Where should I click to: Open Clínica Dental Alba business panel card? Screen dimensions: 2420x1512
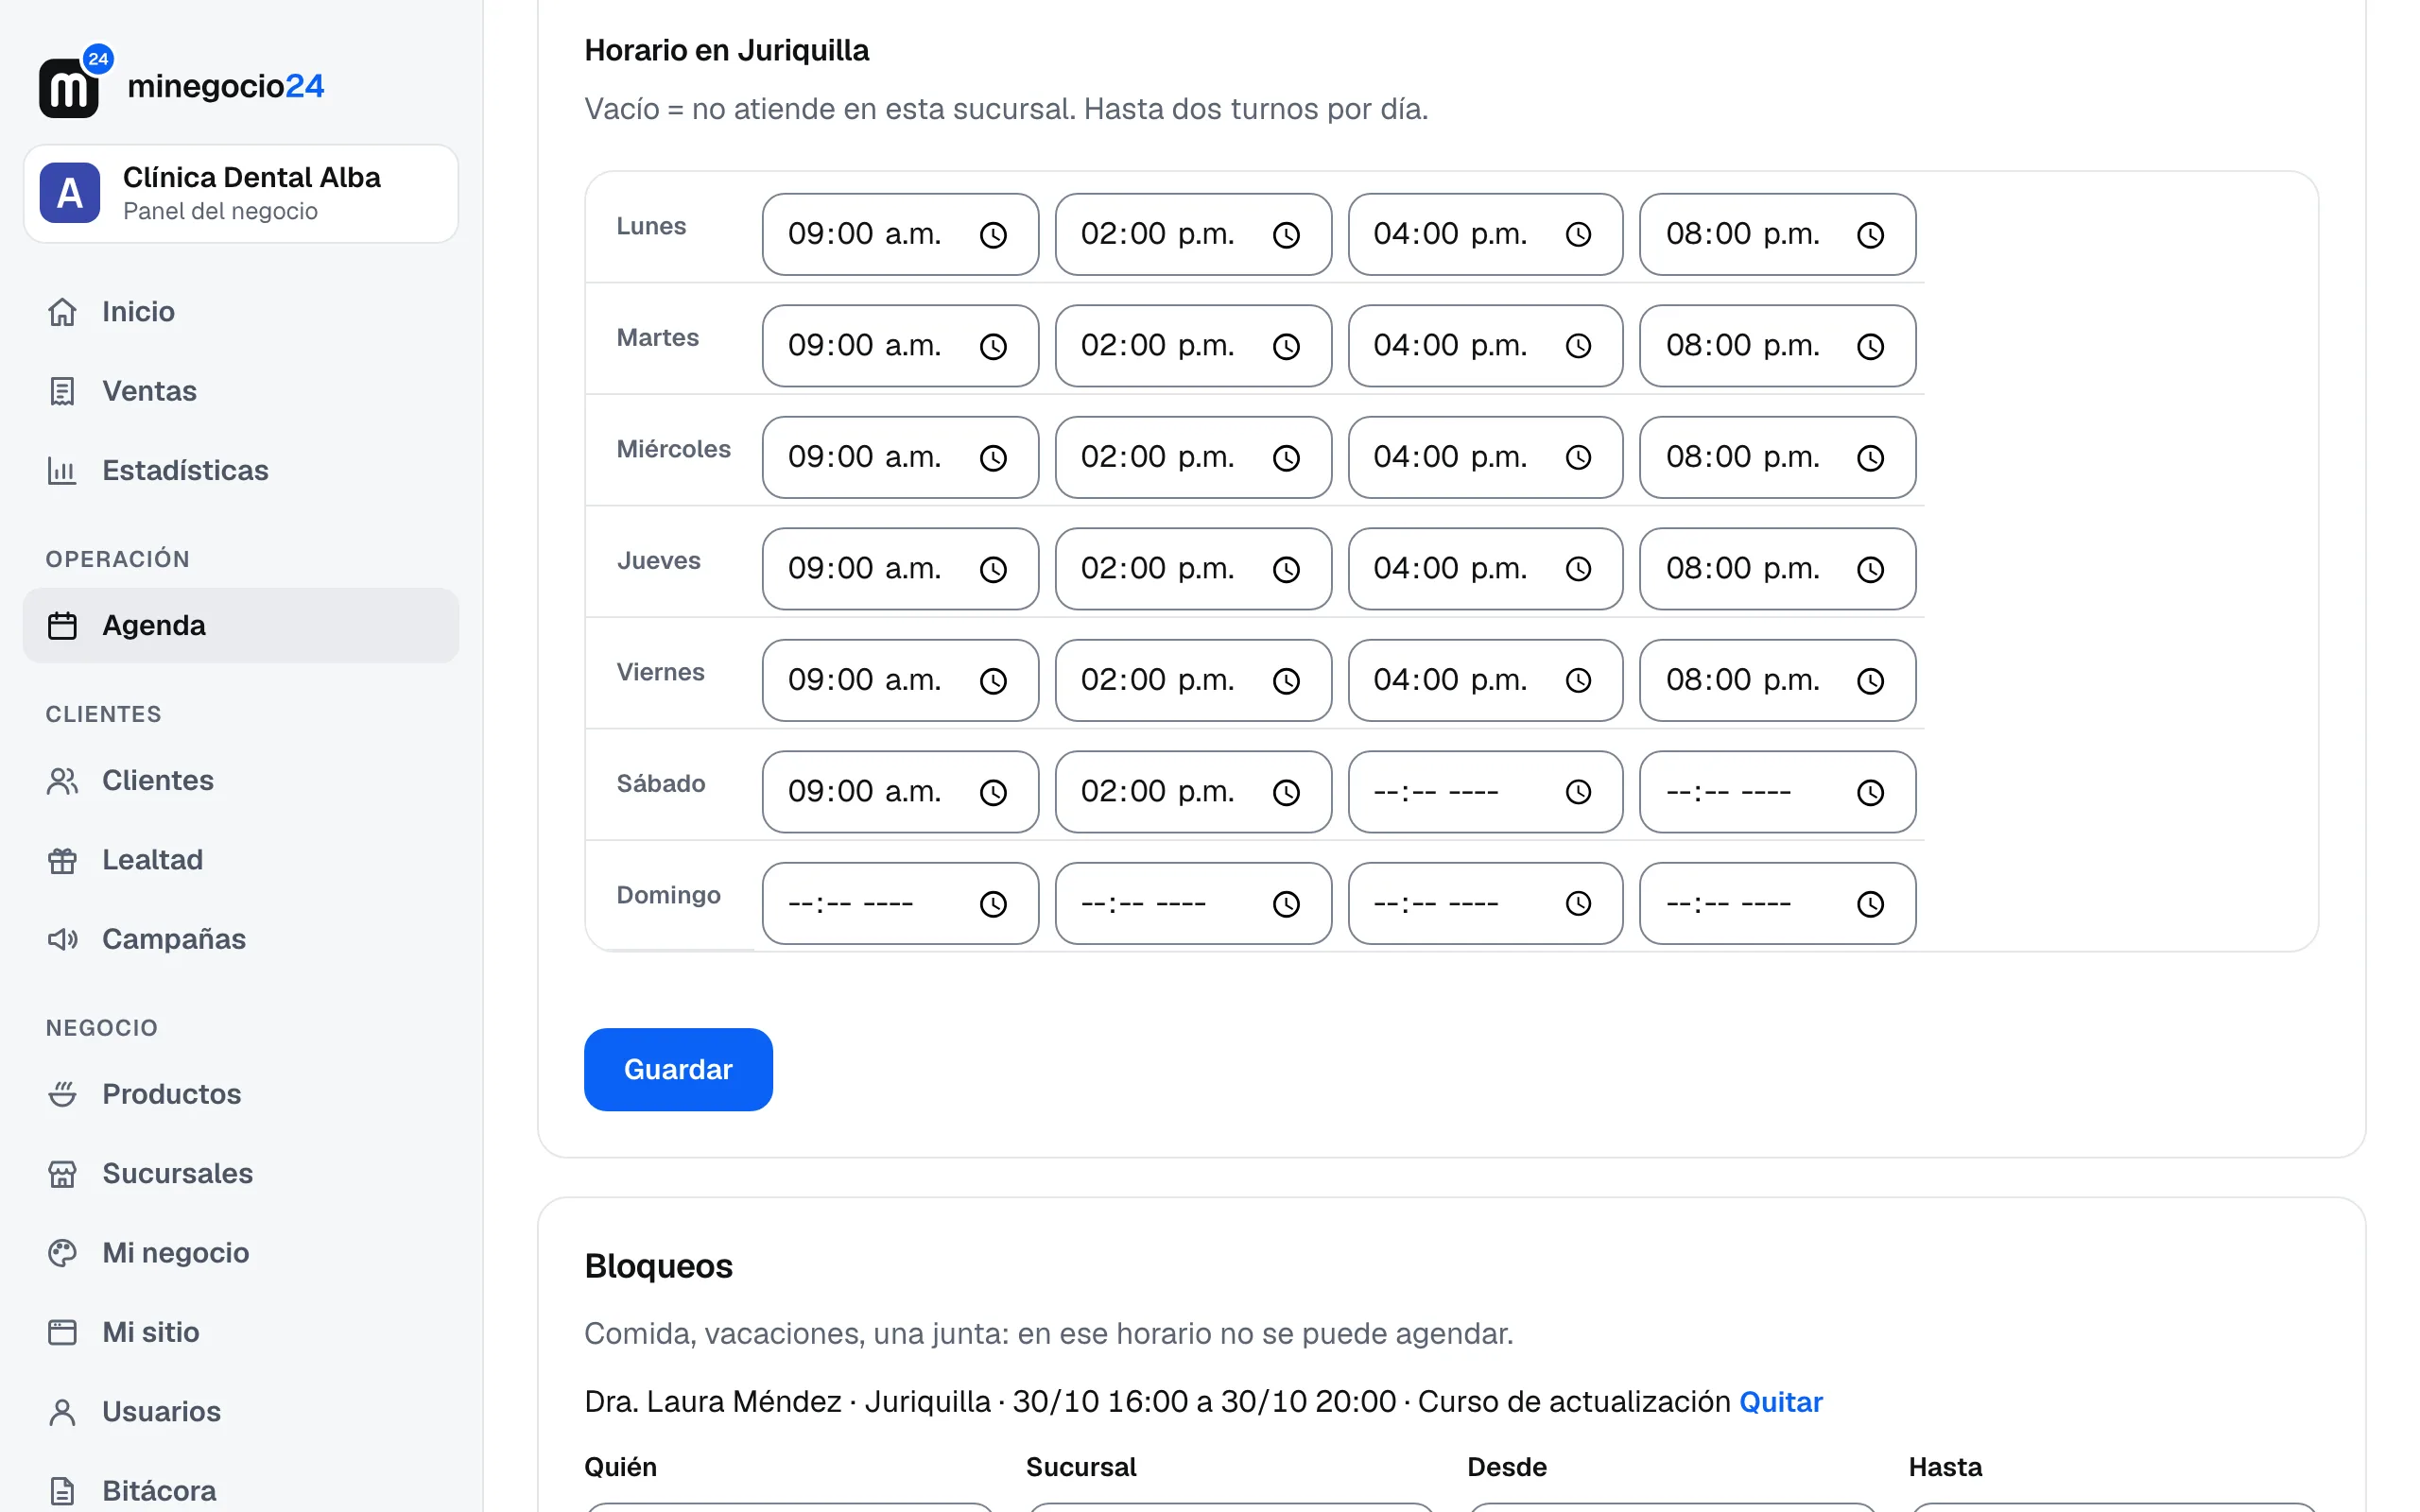click(x=241, y=193)
